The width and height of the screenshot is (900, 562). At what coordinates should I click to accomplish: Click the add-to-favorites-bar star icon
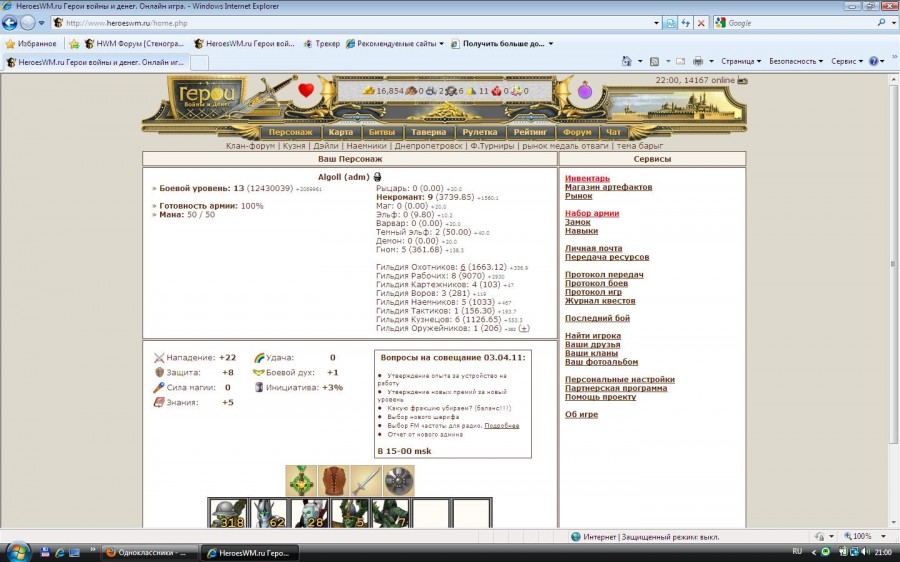pos(74,44)
